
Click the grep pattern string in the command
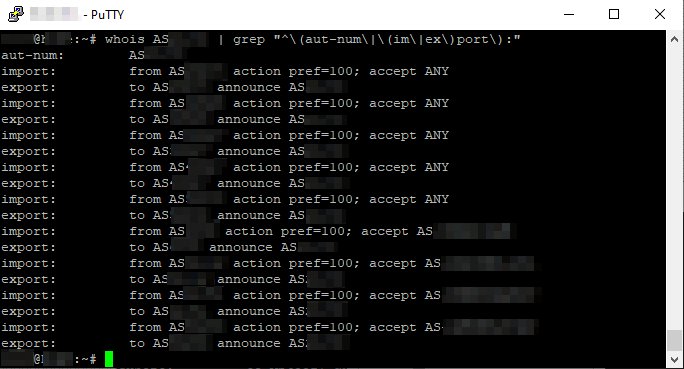pos(397,40)
